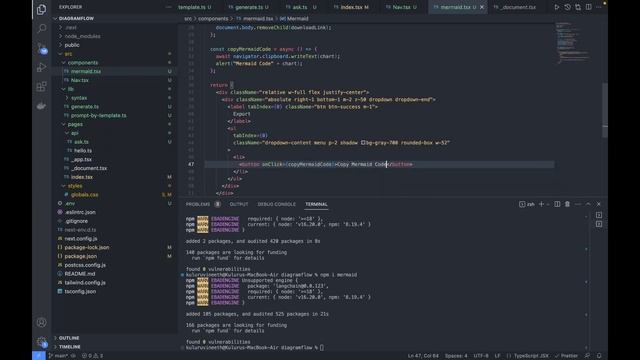640x360 pixels.
Task: Create a new terminal with plus icon
Action: (542, 204)
